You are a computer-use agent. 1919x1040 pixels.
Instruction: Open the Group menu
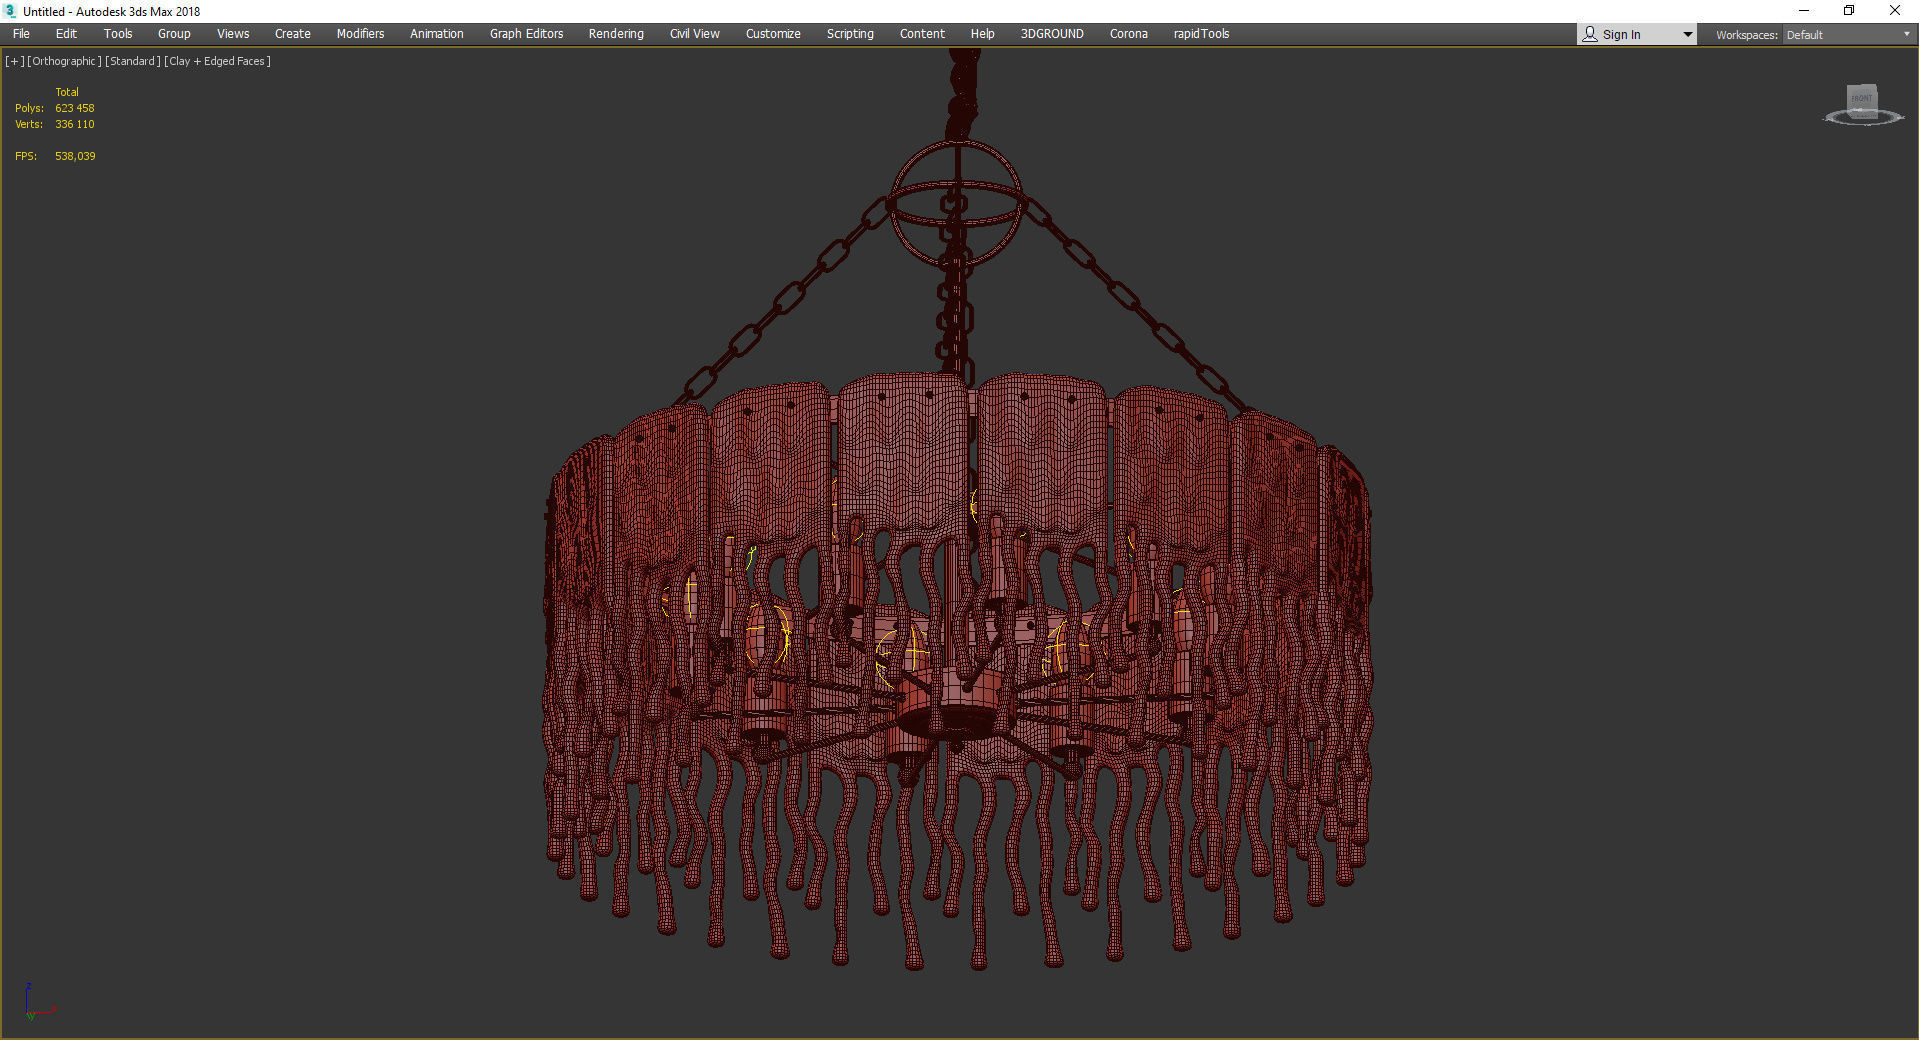[x=174, y=34]
